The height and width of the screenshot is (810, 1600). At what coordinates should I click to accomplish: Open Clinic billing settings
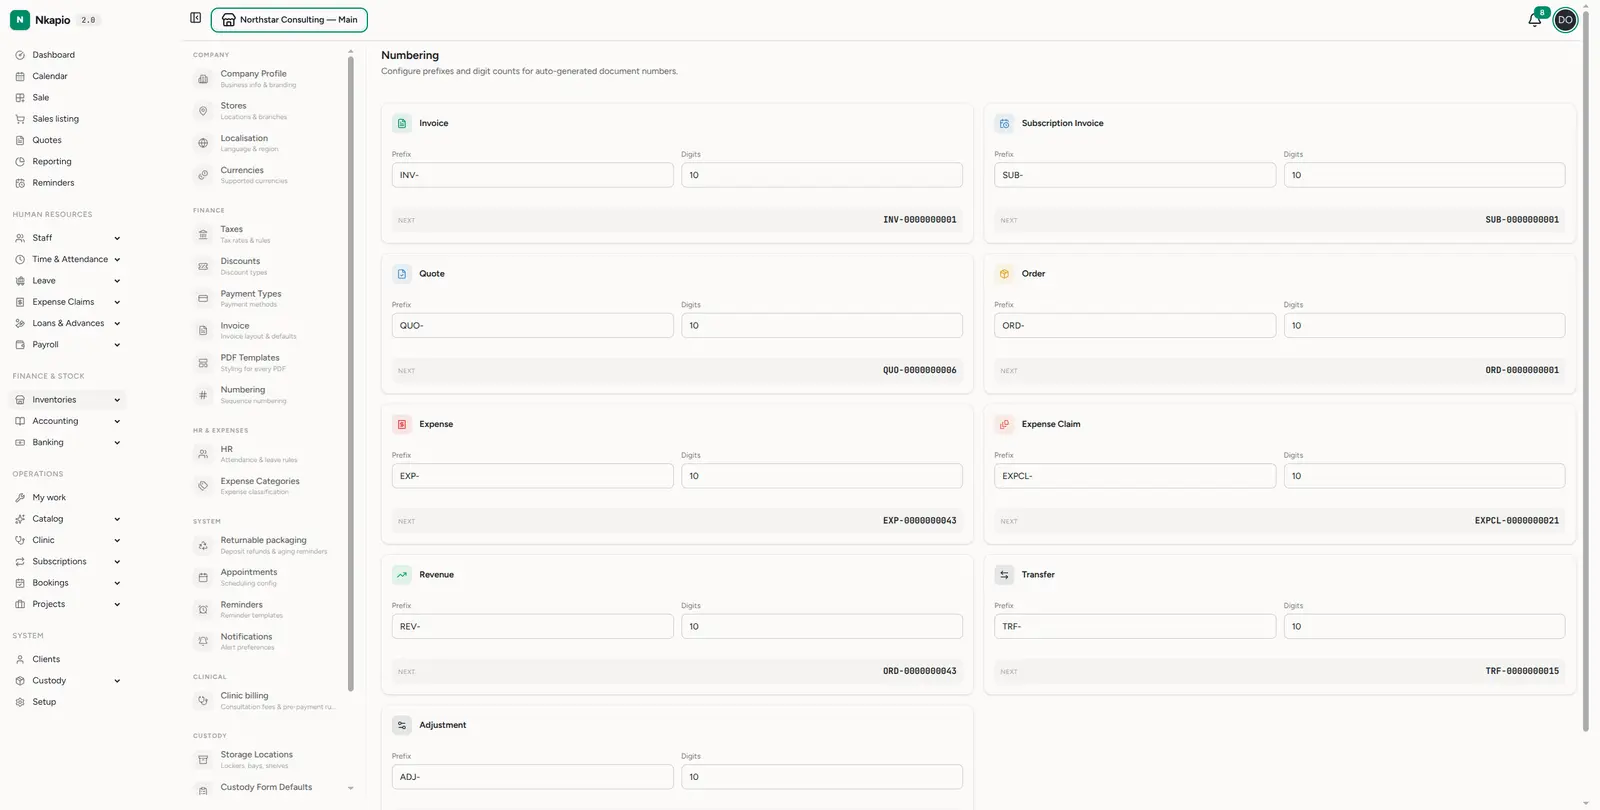266,701
